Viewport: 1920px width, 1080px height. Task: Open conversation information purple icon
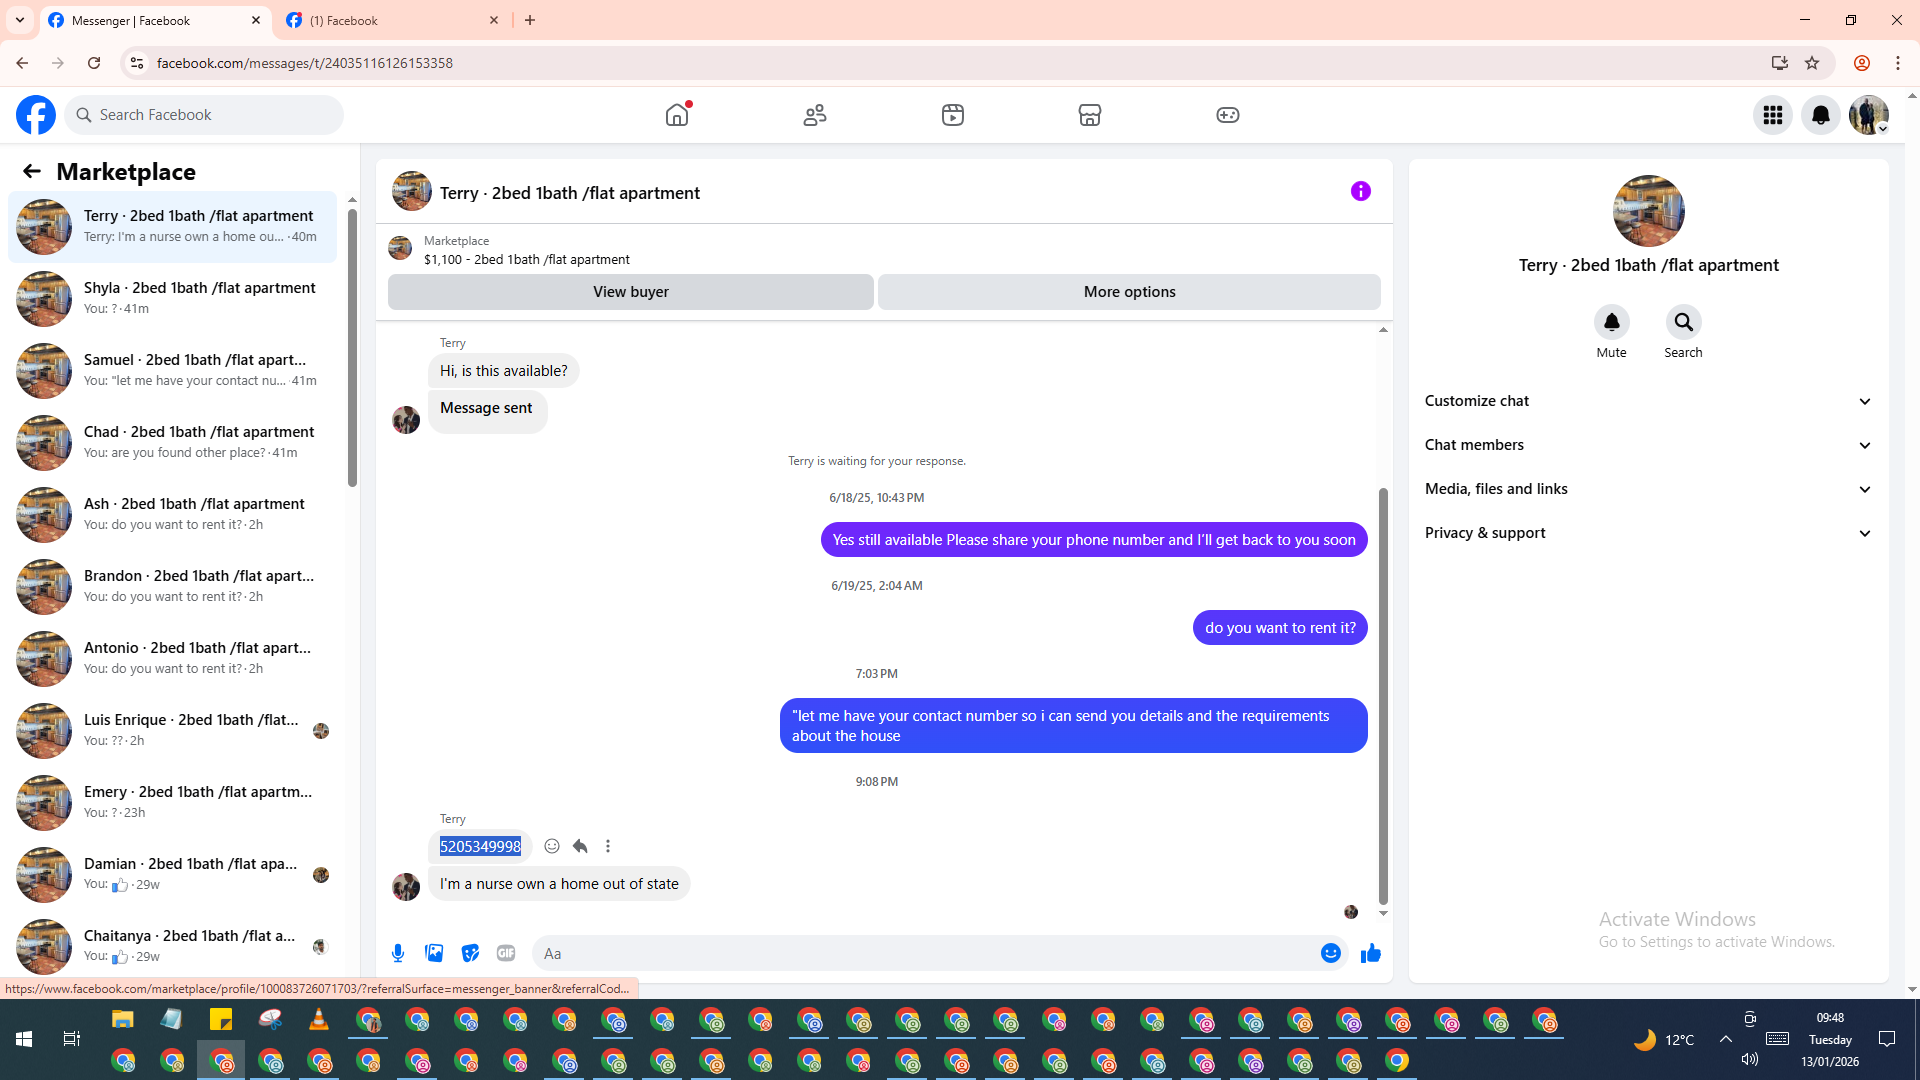(x=1360, y=191)
